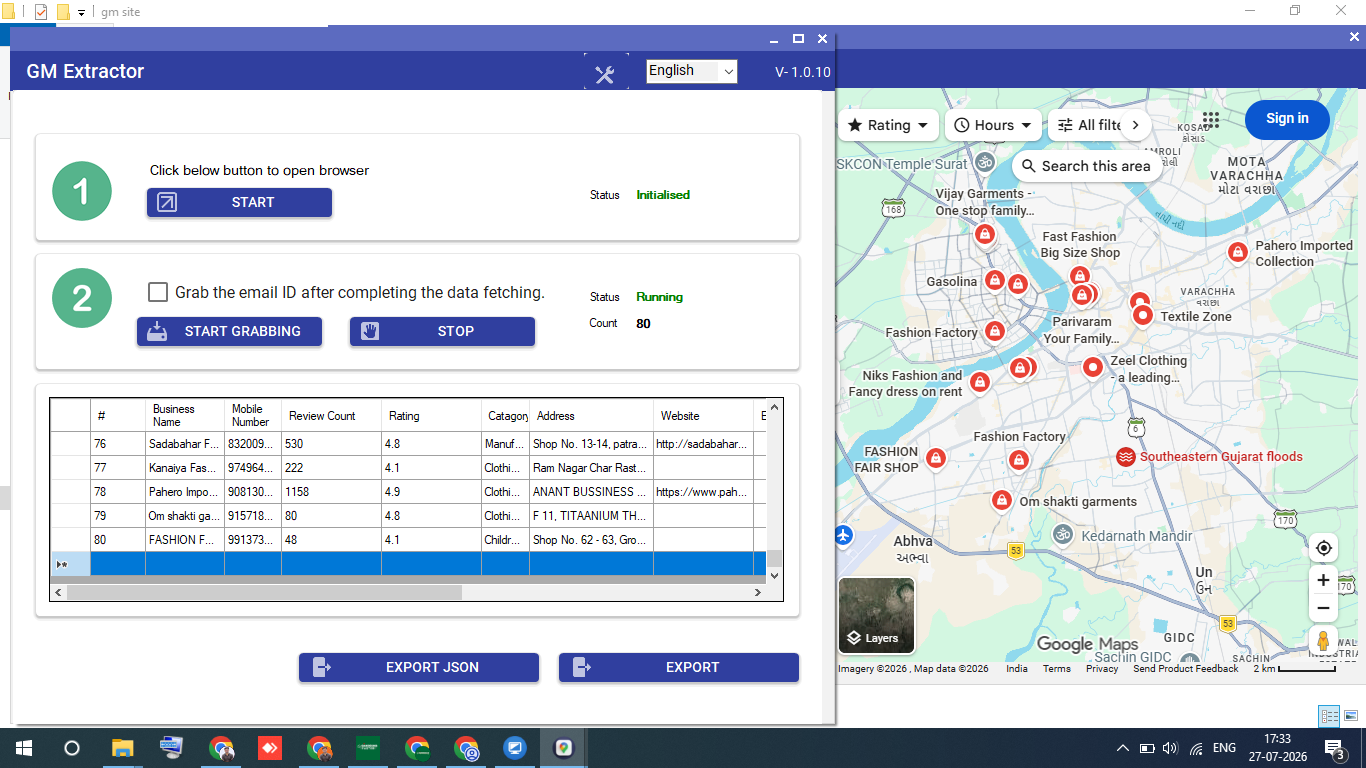Select the Address column header
Viewport: 1366px width, 768px height.
tap(591, 416)
